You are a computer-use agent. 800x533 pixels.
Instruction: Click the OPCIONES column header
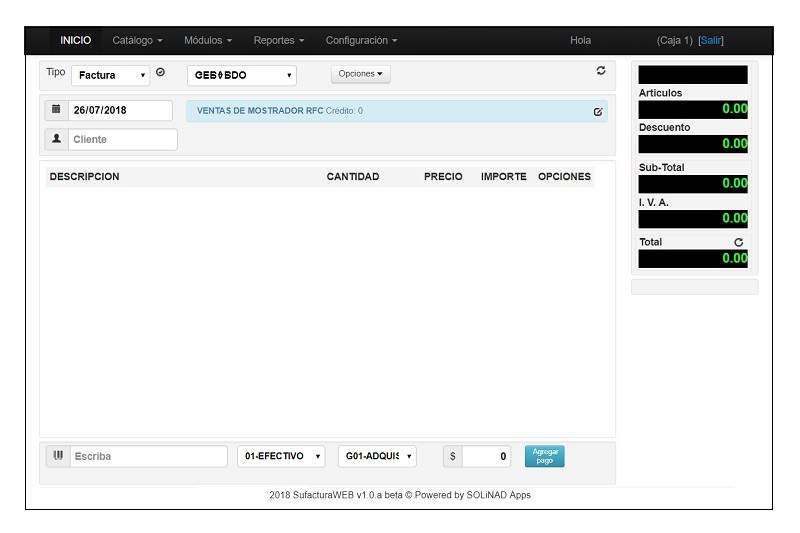tap(564, 176)
